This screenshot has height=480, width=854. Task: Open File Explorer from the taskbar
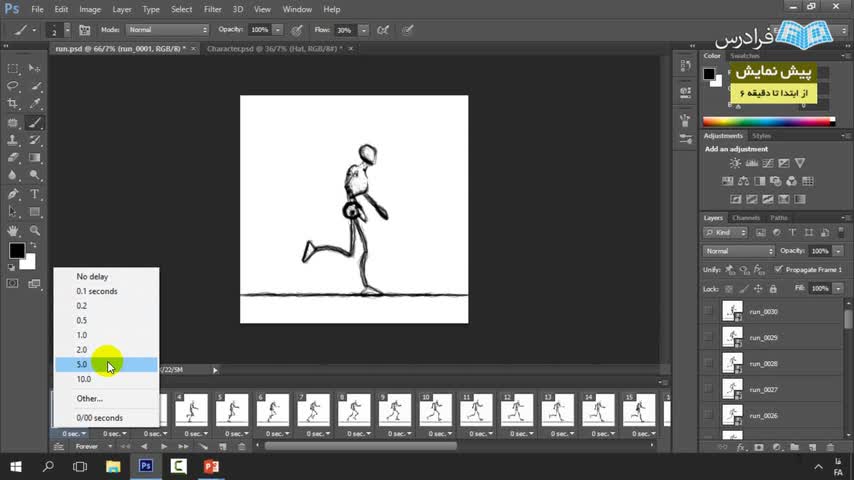113,466
